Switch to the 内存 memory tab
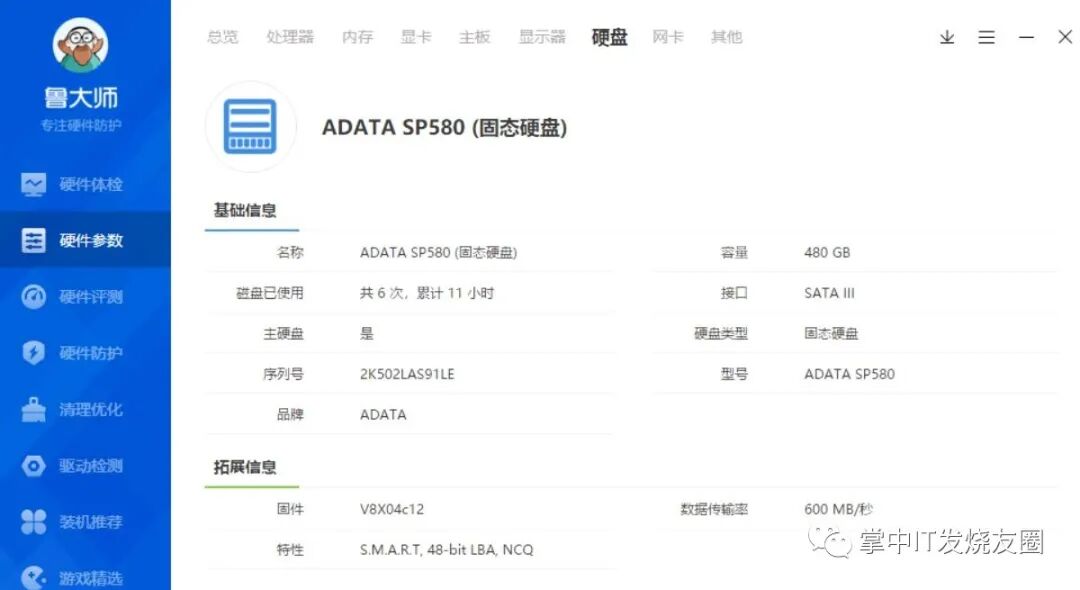1080x590 pixels. 357,37
